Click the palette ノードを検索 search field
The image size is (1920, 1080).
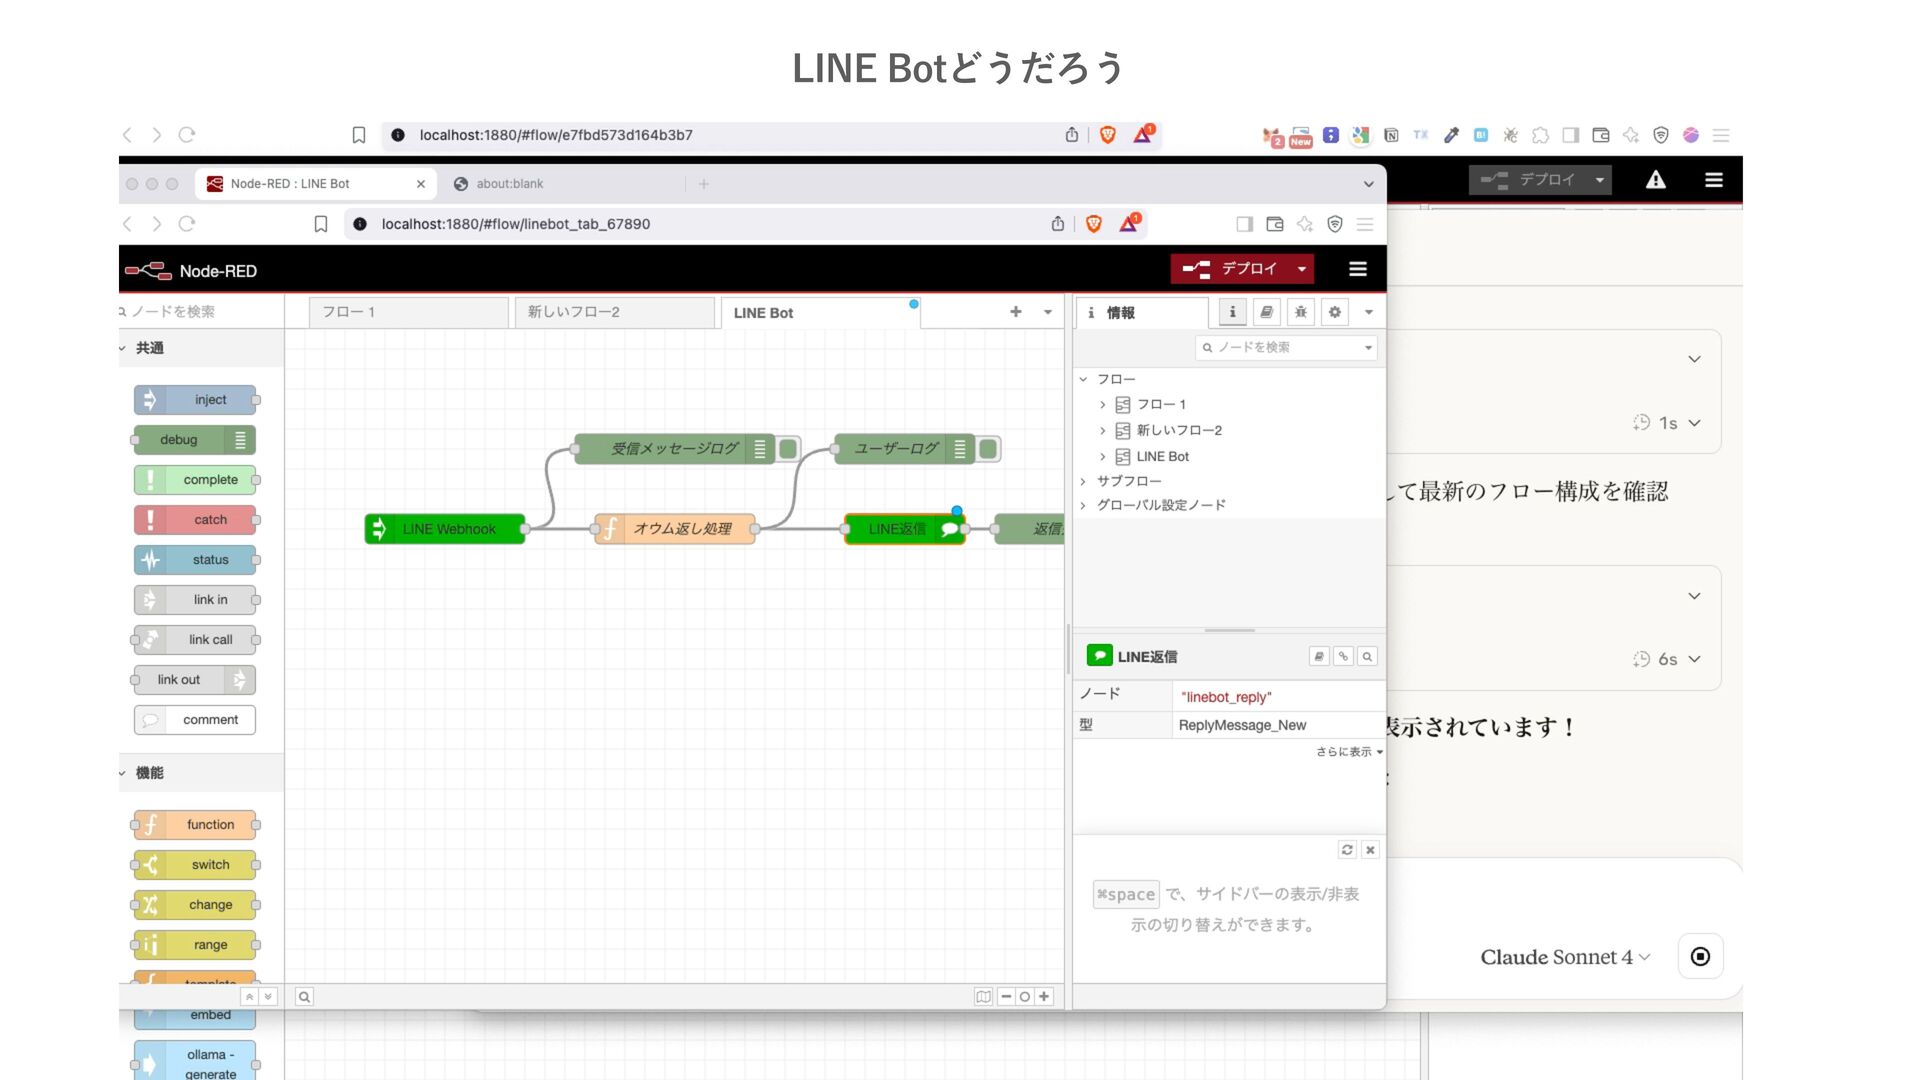[x=200, y=312]
